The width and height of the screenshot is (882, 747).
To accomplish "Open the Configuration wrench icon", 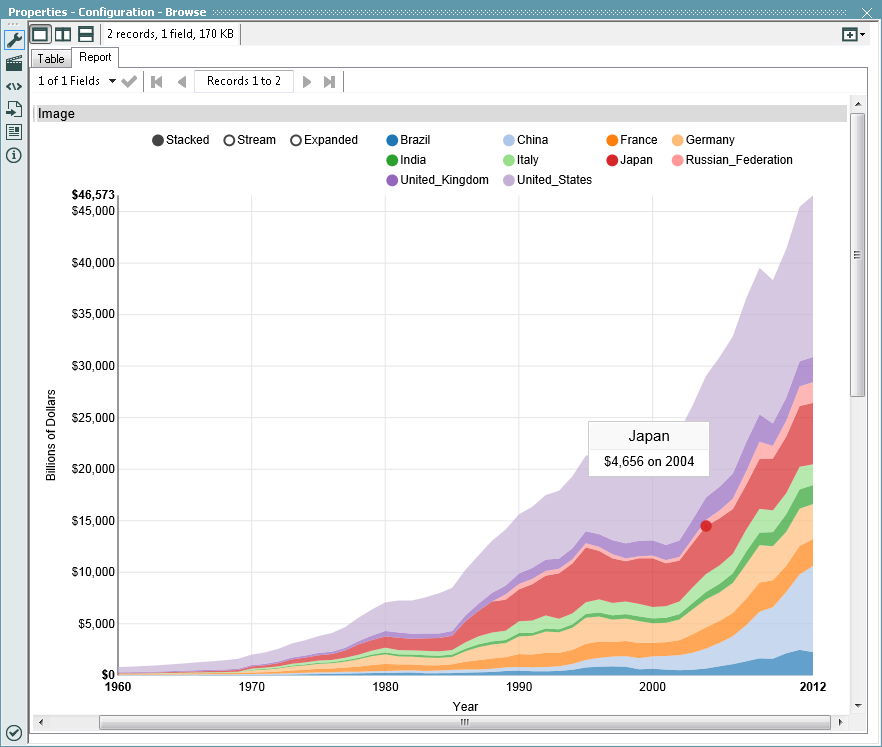I will click(14, 40).
